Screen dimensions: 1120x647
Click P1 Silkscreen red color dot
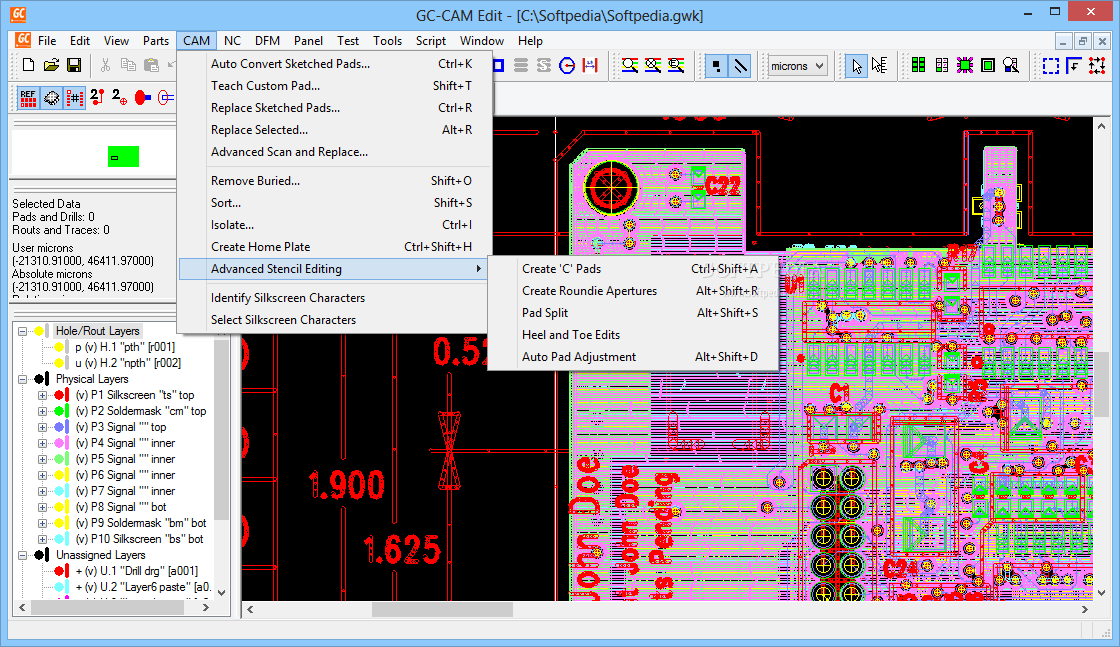point(59,395)
